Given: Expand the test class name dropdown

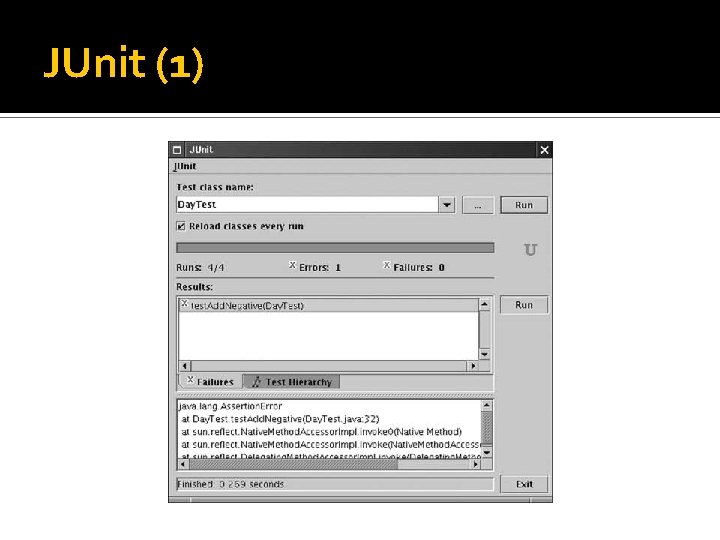Looking at the screenshot, I should [x=447, y=205].
